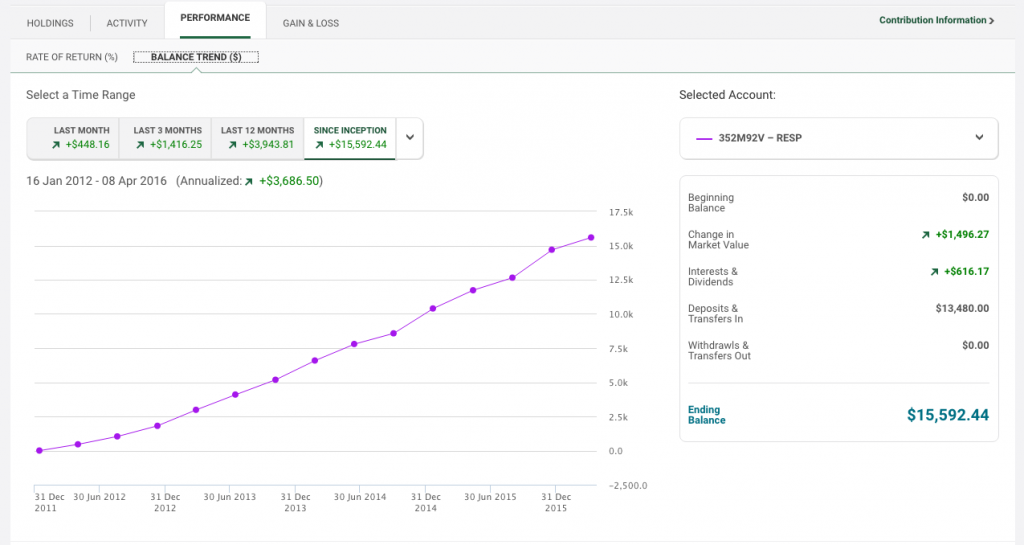Click the green arrow beside Annualized value
This screenshot has height=545, width=1024.
click(x=249, y=182)
